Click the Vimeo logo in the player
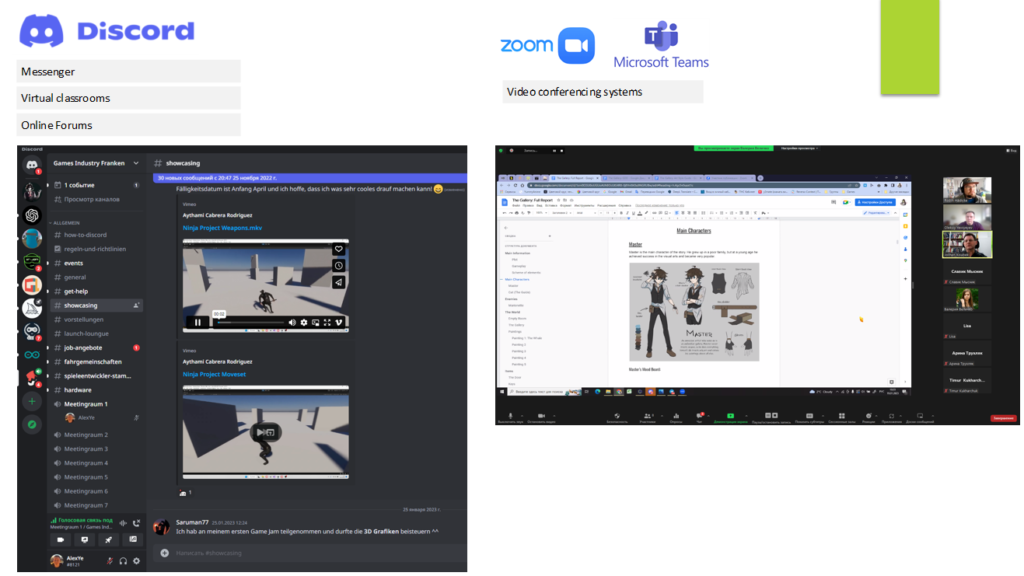 pyautogui.click(x=339, y=323)
